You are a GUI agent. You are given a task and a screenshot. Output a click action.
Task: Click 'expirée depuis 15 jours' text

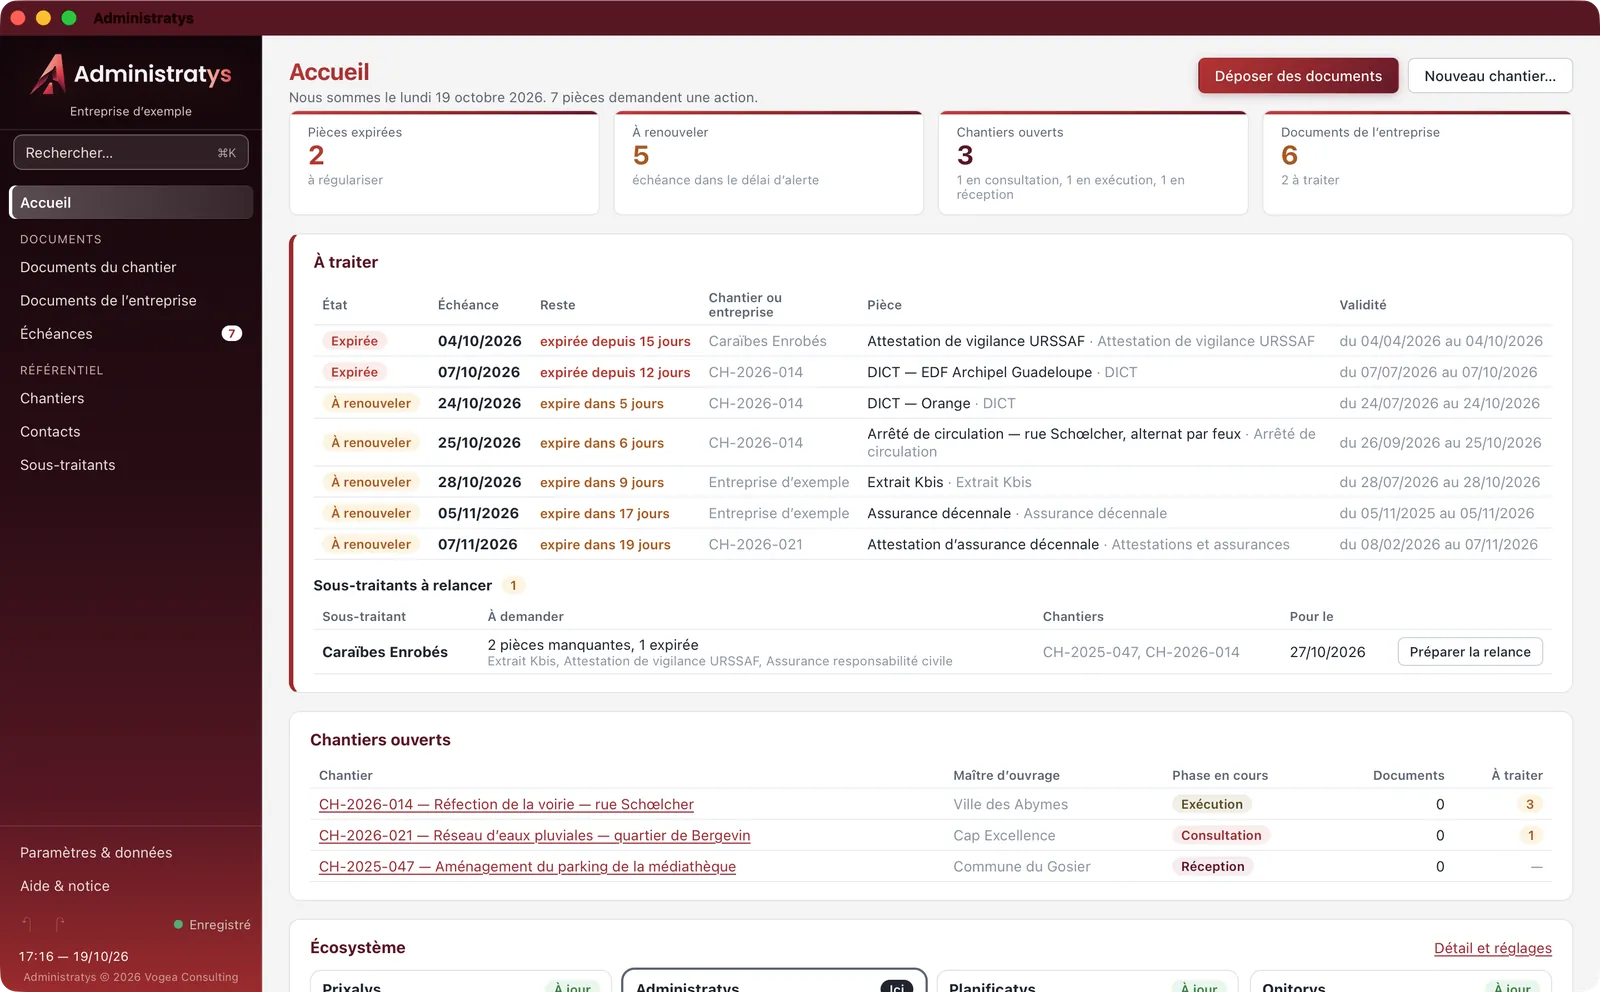pyautogui.click(x=615, y=341)
